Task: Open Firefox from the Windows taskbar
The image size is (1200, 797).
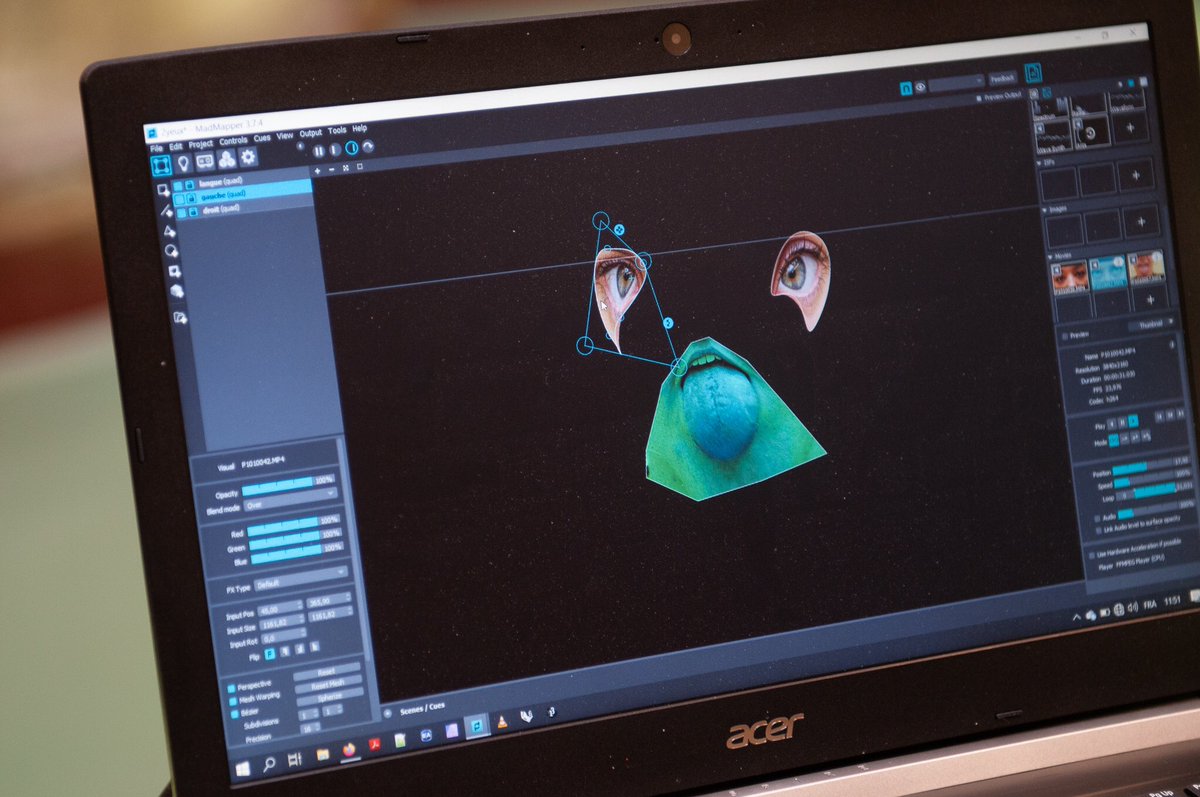Action: (349, 749)
